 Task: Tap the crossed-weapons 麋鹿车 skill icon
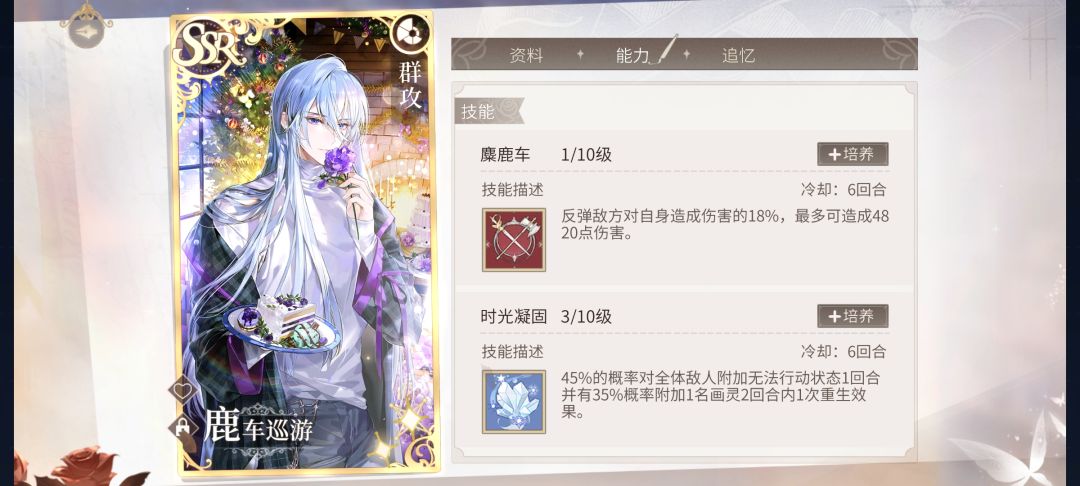514,240
